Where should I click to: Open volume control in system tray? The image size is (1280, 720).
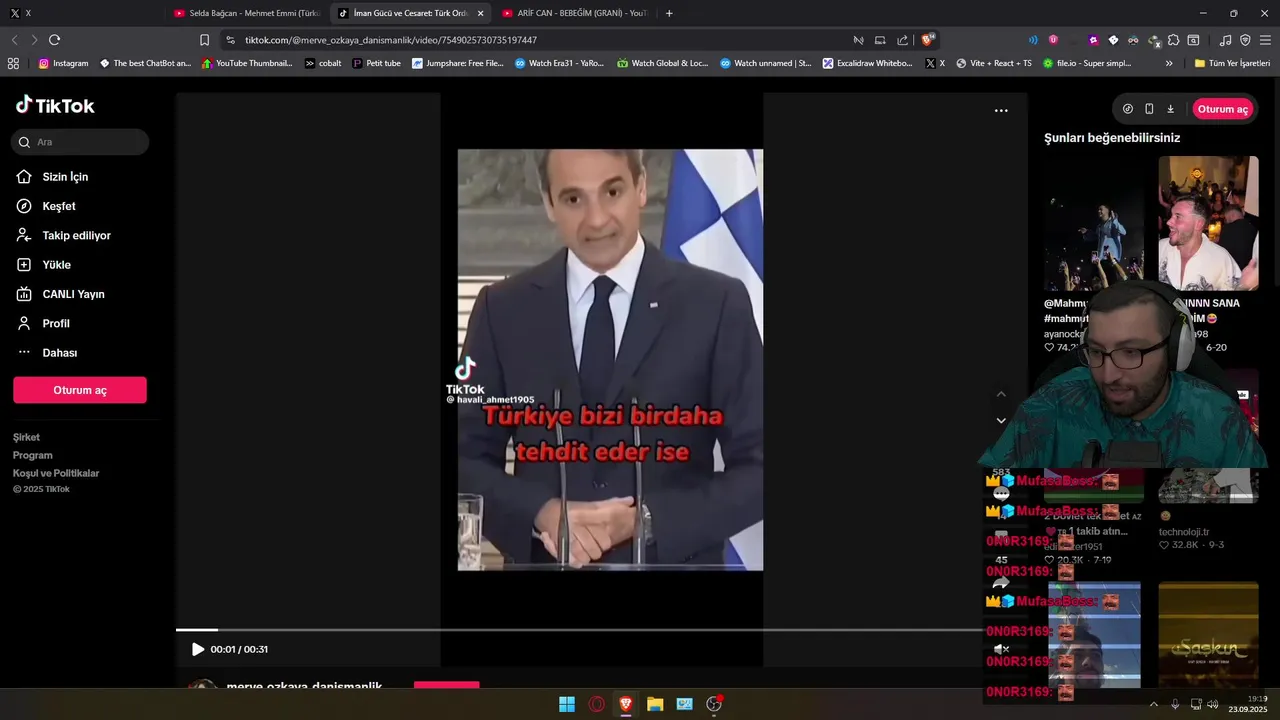click(1212, 704)
